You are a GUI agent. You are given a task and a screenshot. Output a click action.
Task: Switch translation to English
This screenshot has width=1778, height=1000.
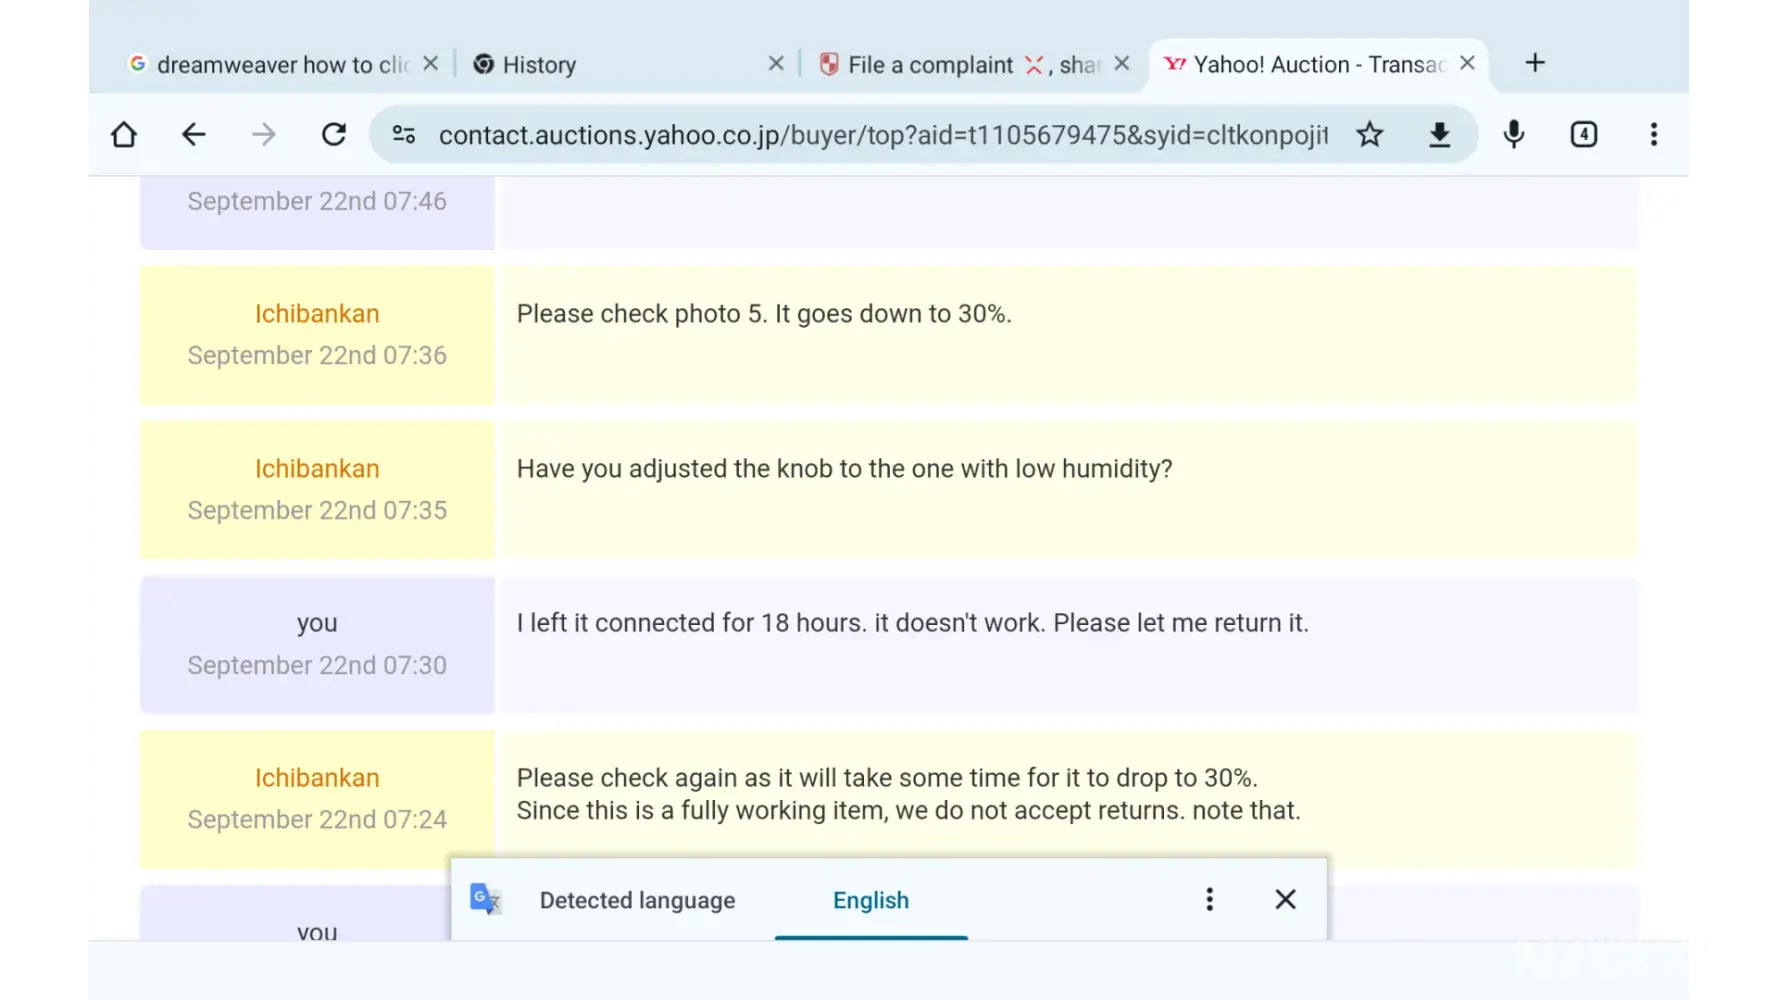[871, 900]
